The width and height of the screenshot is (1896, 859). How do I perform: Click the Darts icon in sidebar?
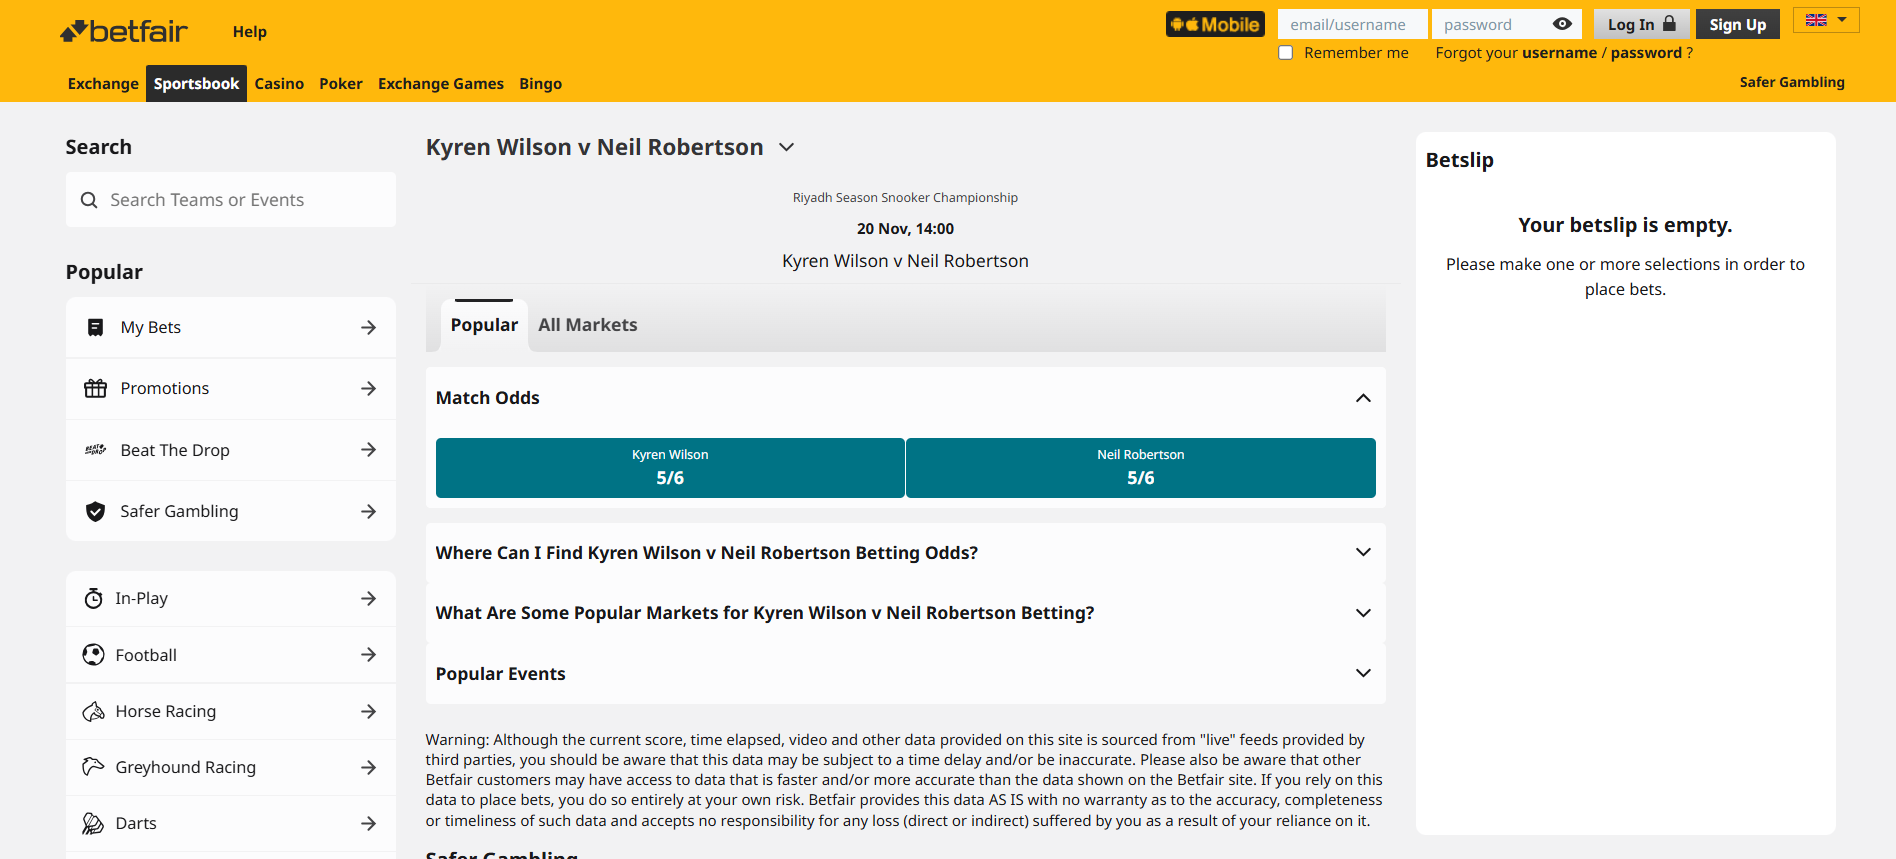click(93, 824)
